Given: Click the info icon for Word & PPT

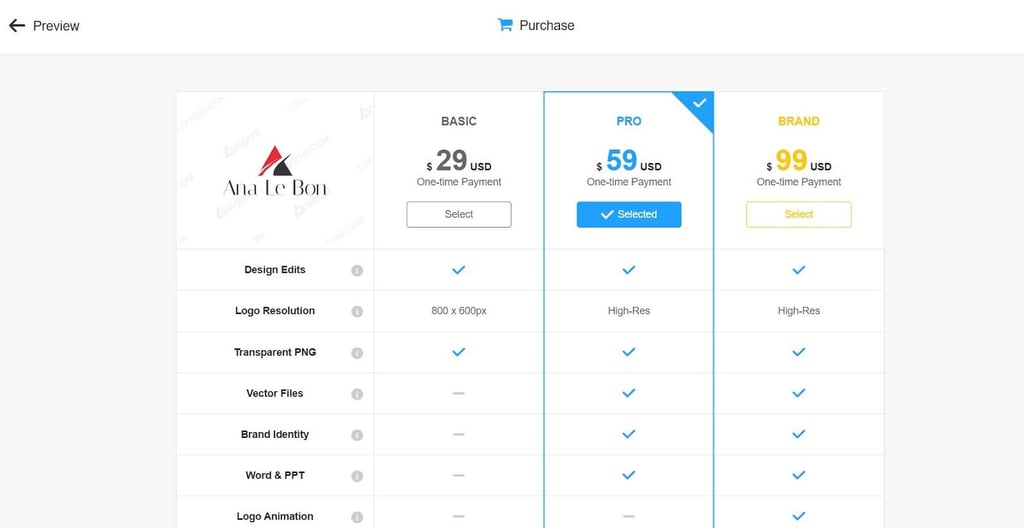Looking at the screenshot, I should [x=357, y=476].
